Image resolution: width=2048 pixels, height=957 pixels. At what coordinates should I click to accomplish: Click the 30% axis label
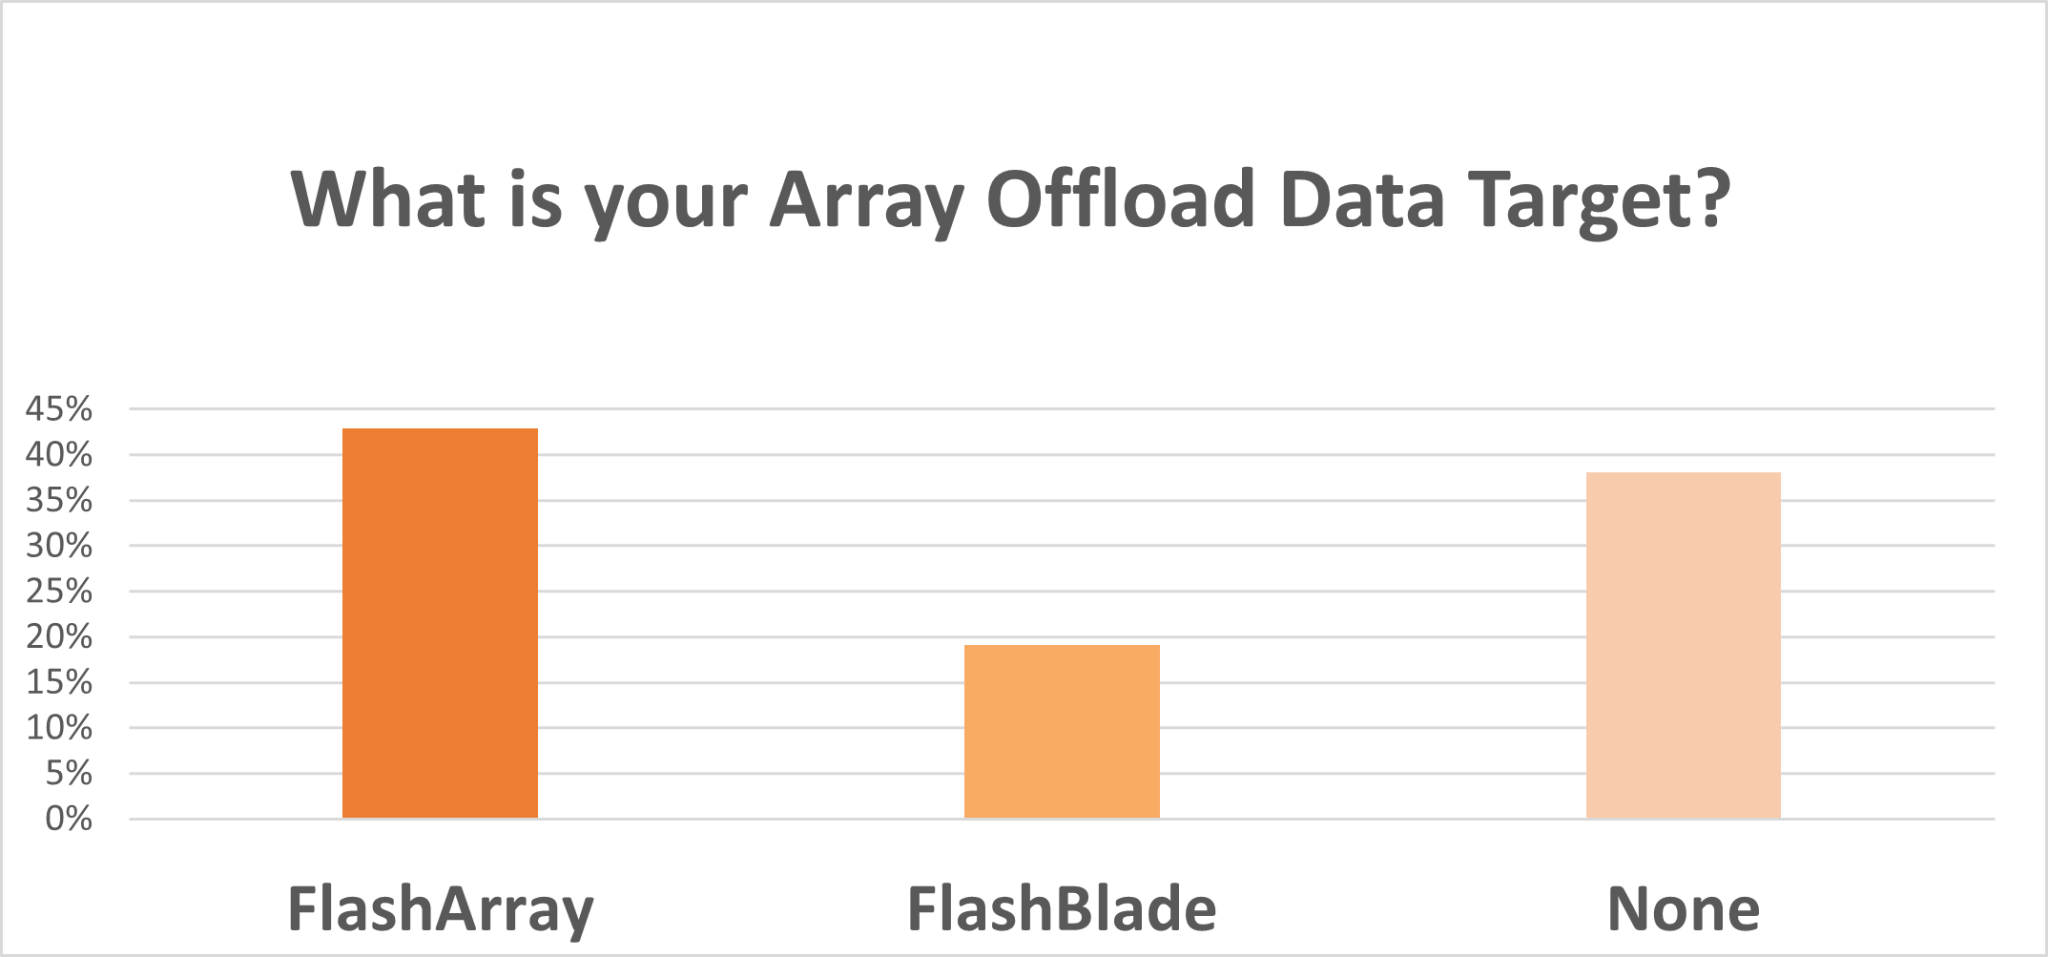tap(59, 545)
